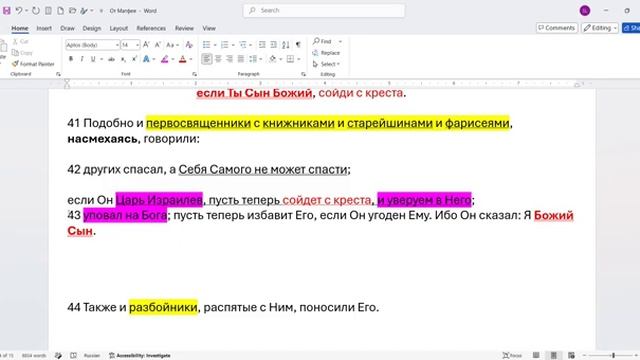Open the Change Case dropdown
This screenshot has width=640, height=360.
[x=172, y=44]
